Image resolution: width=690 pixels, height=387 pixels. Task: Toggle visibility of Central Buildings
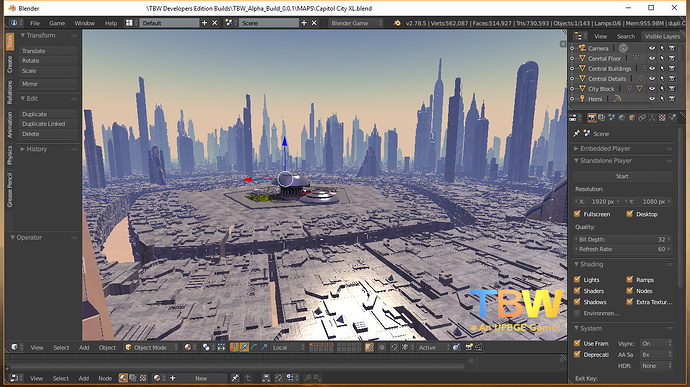coord(652,68)
